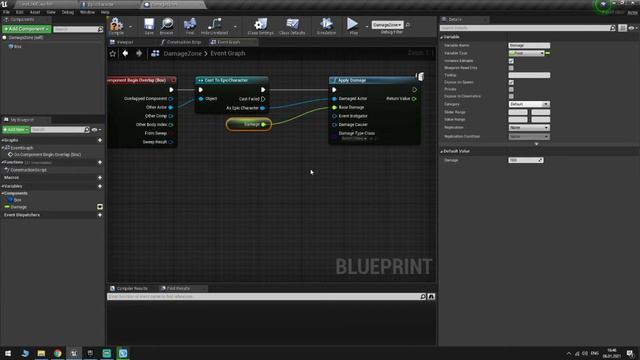Open the Hide Unrelated options dropdown arrow

[x=235, y=27]
